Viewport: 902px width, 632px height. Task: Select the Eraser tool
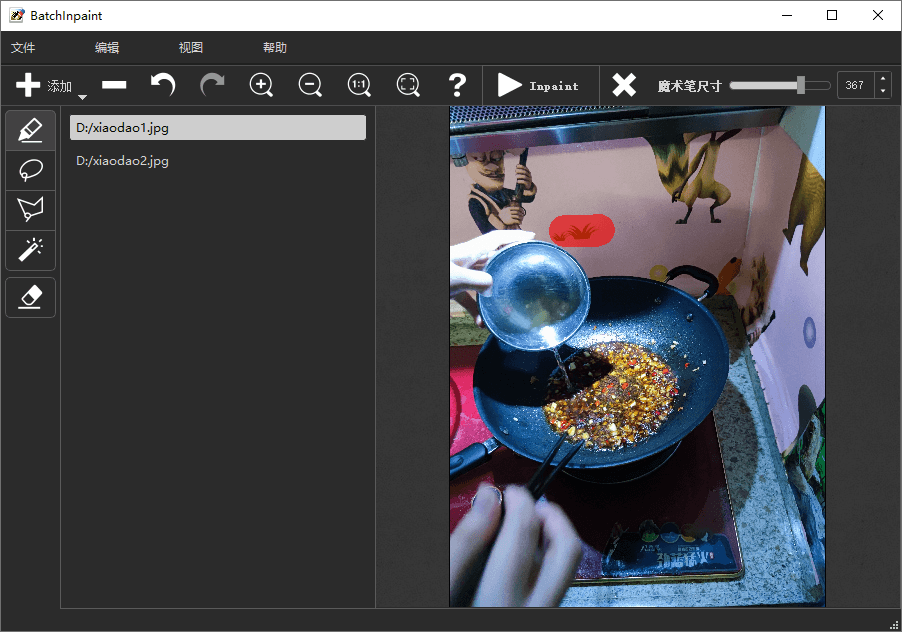[30, 297]
